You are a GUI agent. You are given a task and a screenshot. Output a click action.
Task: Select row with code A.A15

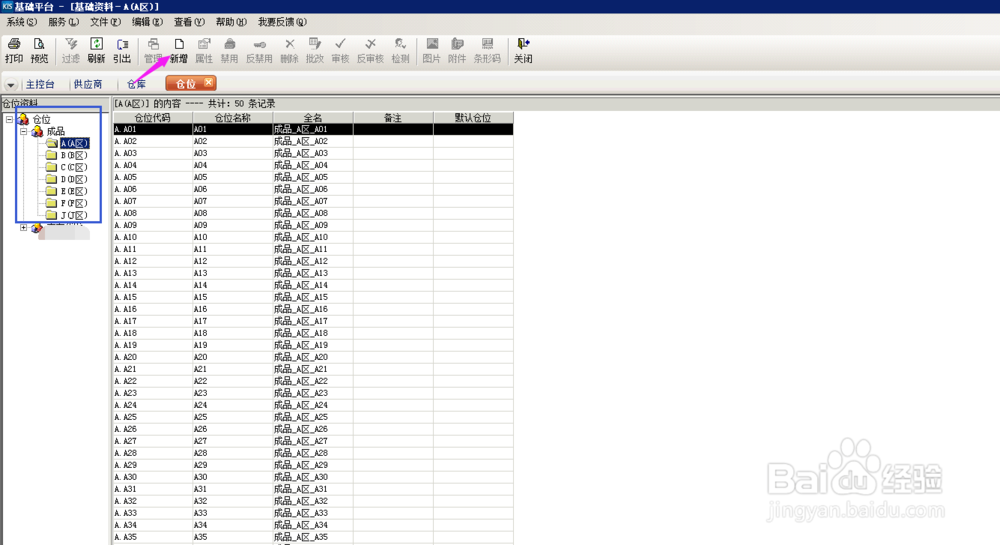pyautogui.click(x=313, y=297)
